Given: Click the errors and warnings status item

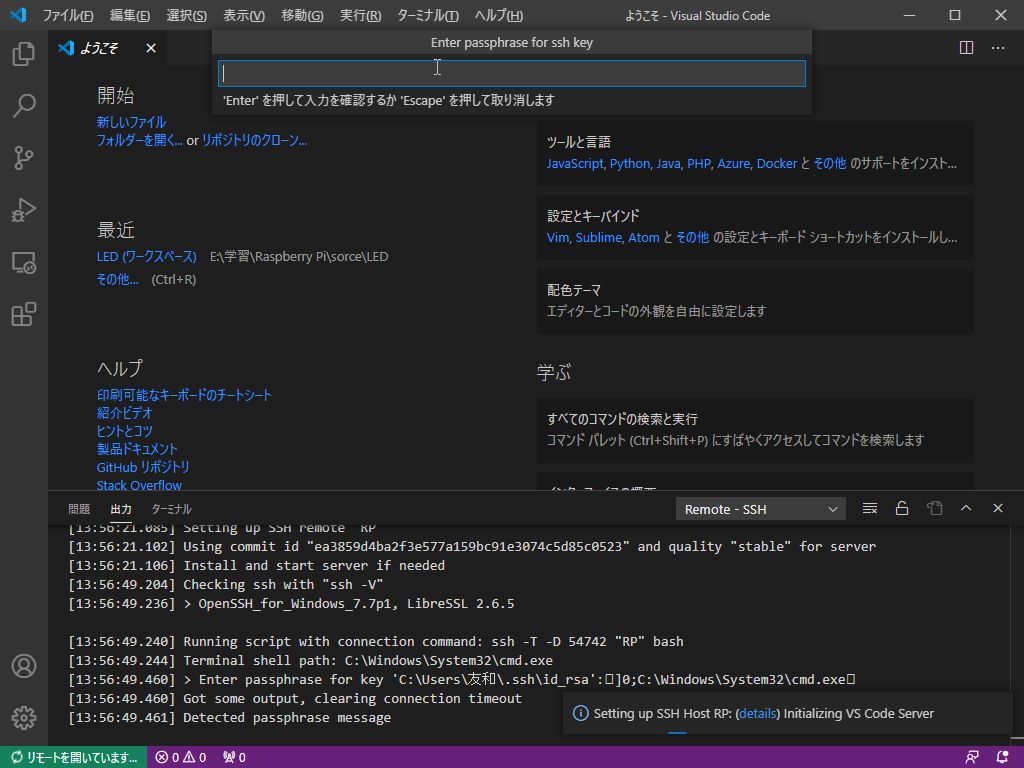Looking at the screenshot, I should click(181, 757).
